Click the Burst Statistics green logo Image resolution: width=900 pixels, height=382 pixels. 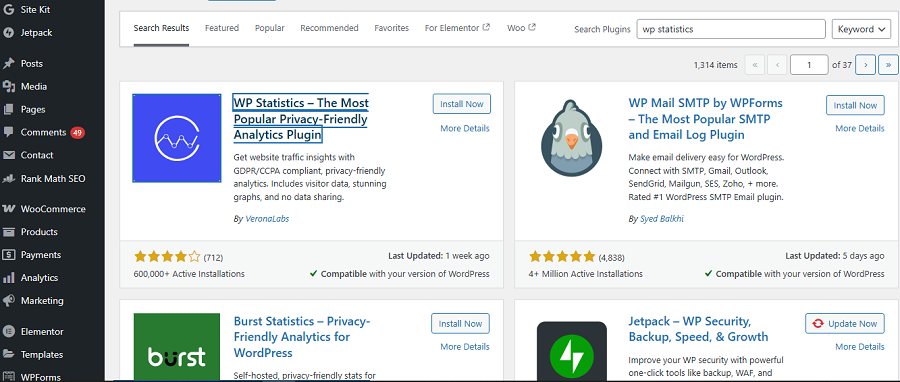pyautogui.click(x=177, y=347)
